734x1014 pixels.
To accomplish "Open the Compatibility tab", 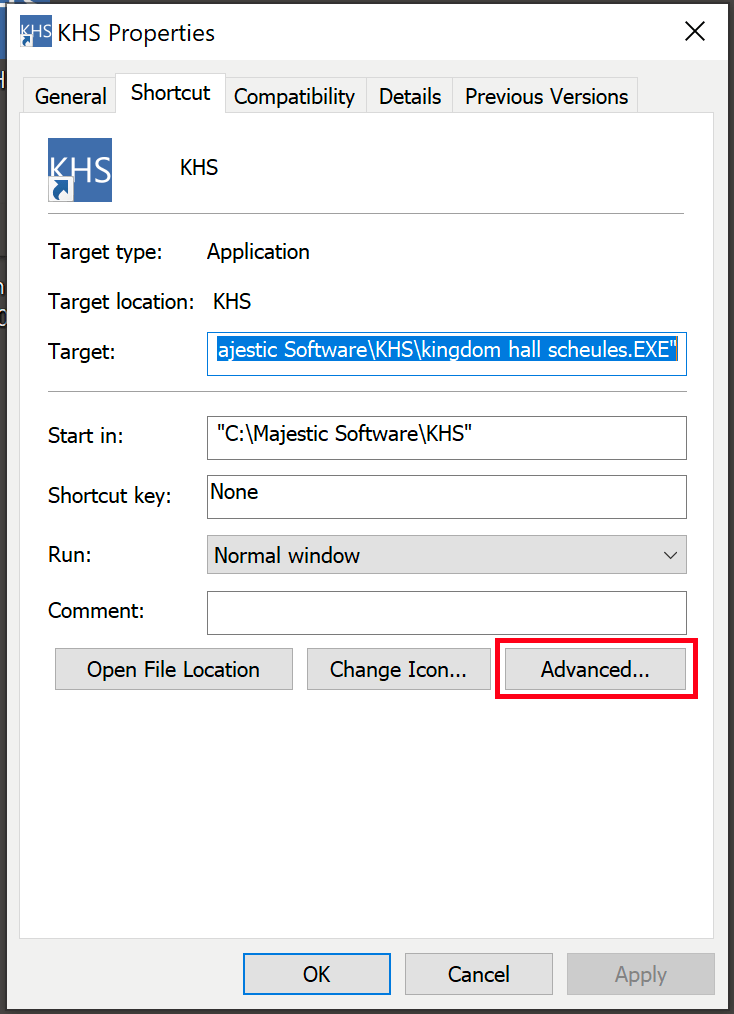I will point(294,96).
